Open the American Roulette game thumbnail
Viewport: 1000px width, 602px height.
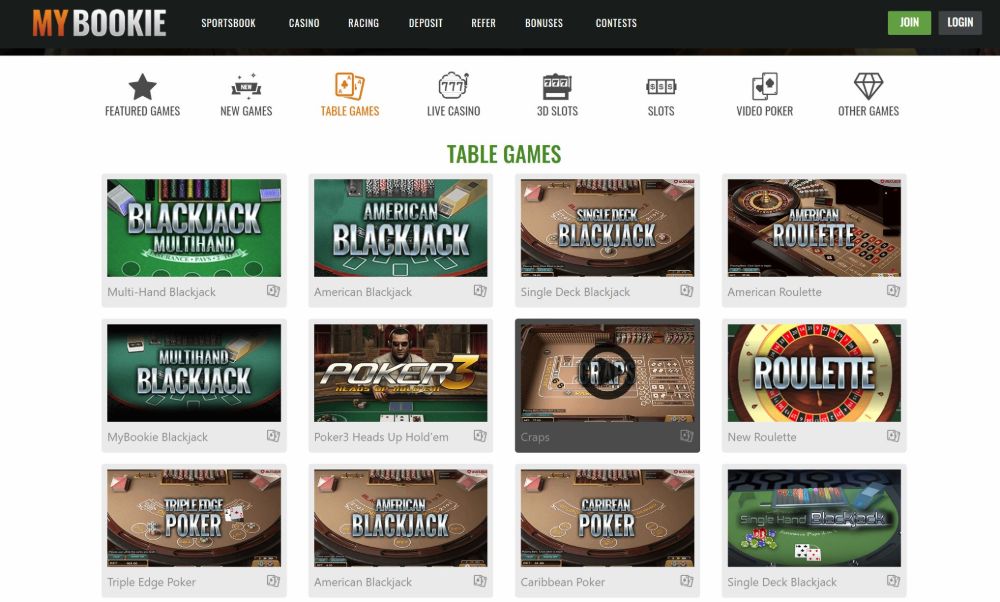[814, 228]
